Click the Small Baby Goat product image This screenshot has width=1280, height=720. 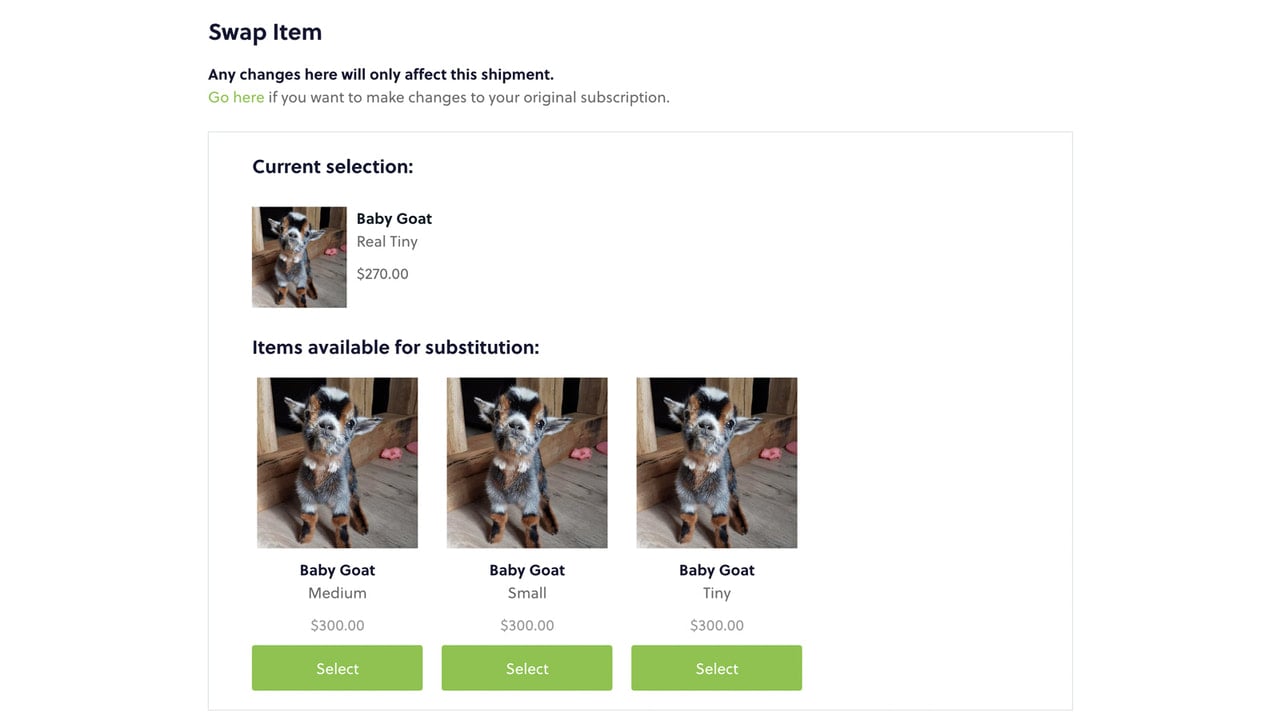click(x=527, y=463)
